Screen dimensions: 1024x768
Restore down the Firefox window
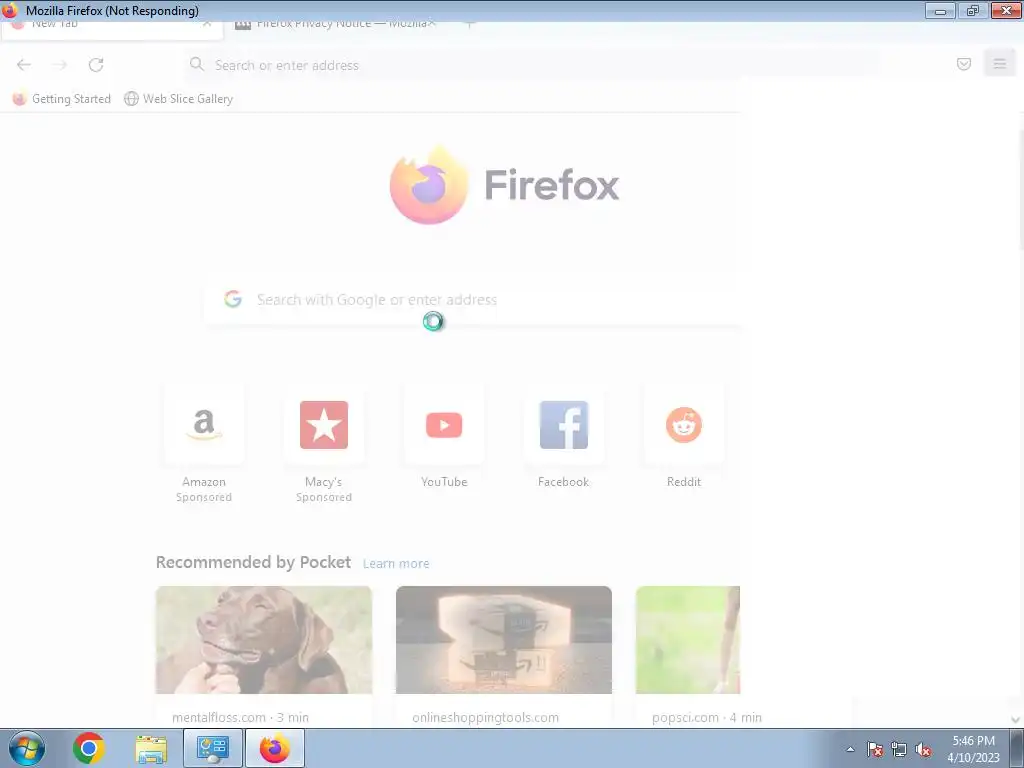click(x=972, y=10)
